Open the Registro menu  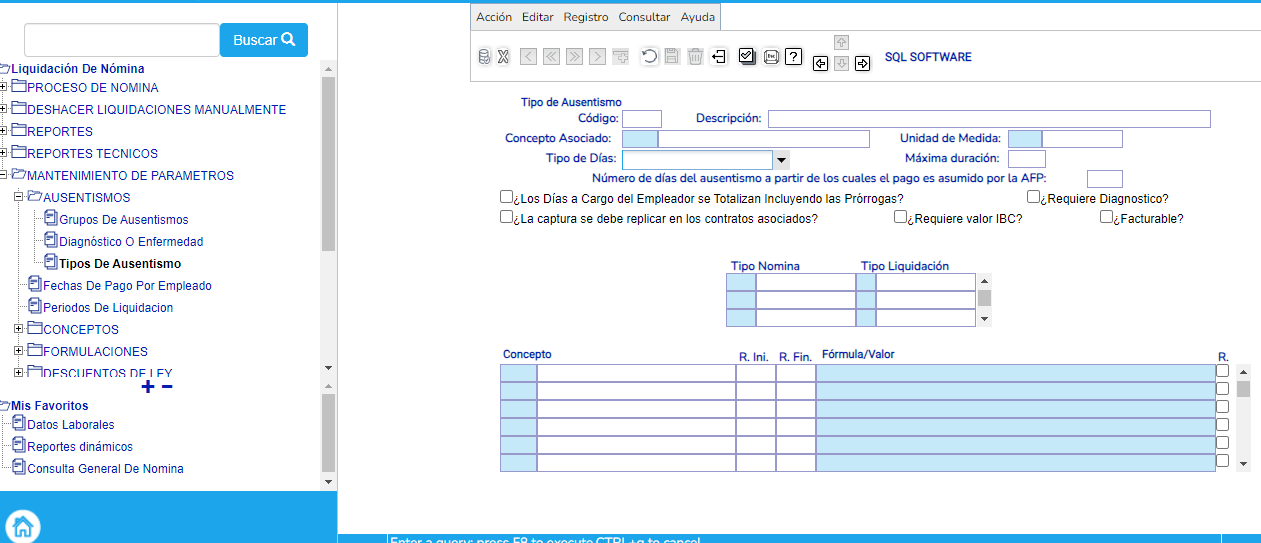coord(585,17)
